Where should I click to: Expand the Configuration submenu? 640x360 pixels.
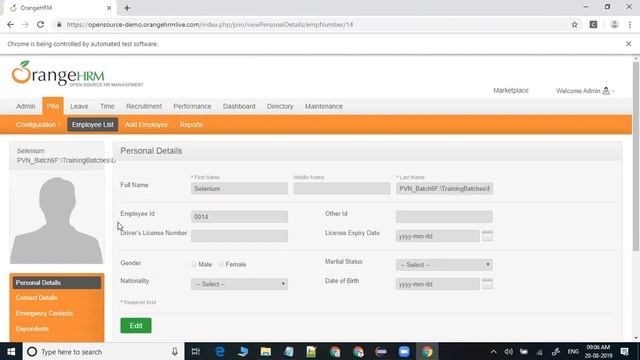(x=38, y=124)
